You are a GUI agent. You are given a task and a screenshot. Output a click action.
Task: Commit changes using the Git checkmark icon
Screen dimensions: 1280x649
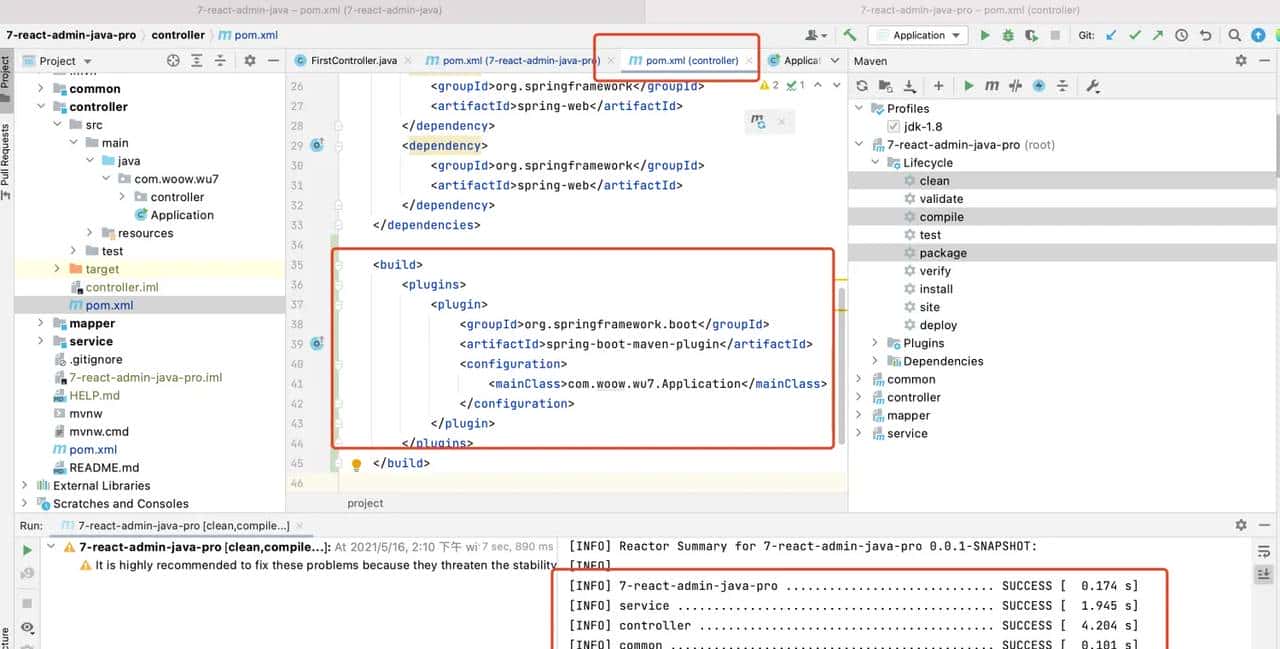(1135, 35)
